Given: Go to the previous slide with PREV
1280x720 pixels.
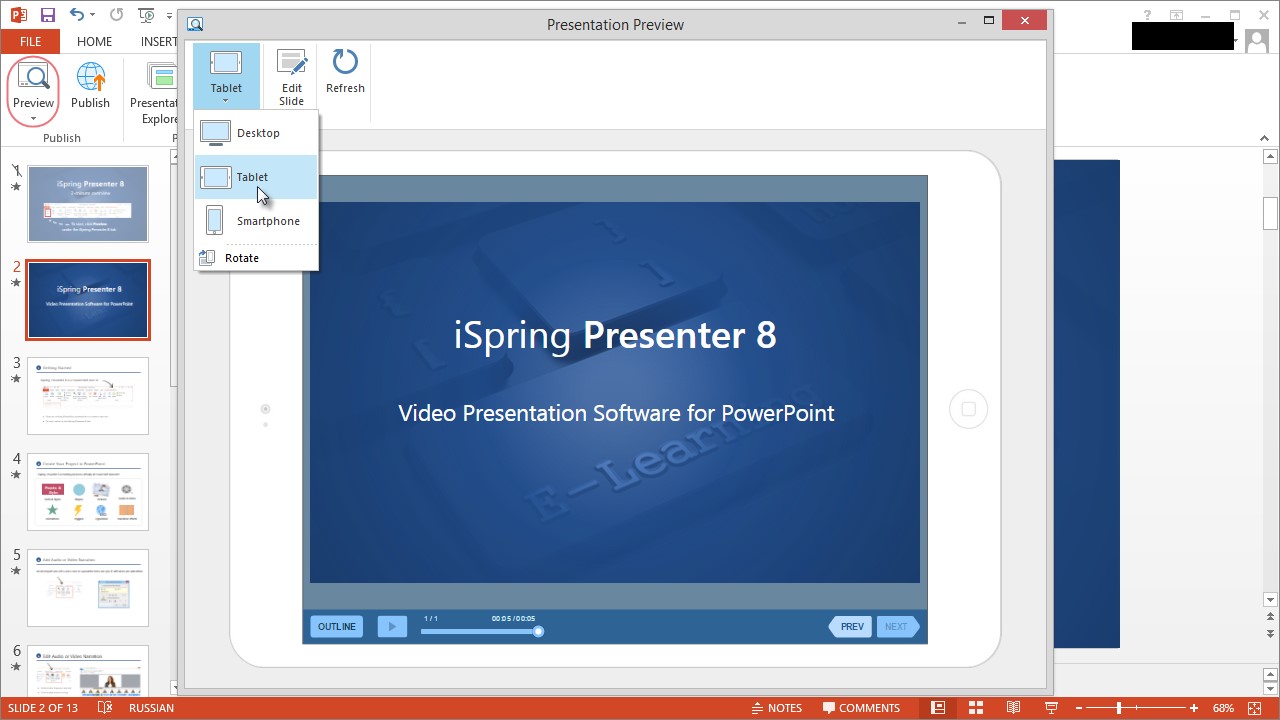Looking at the screenshot, I should (x=849, y=627).
